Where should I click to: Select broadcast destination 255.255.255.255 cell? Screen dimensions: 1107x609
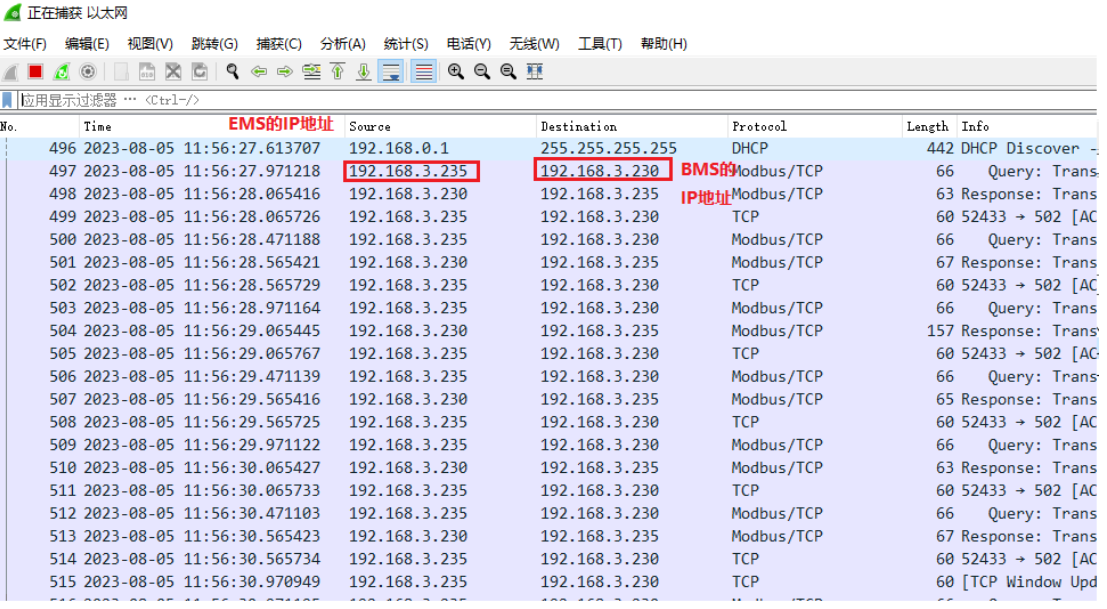(x=609, y=148)
